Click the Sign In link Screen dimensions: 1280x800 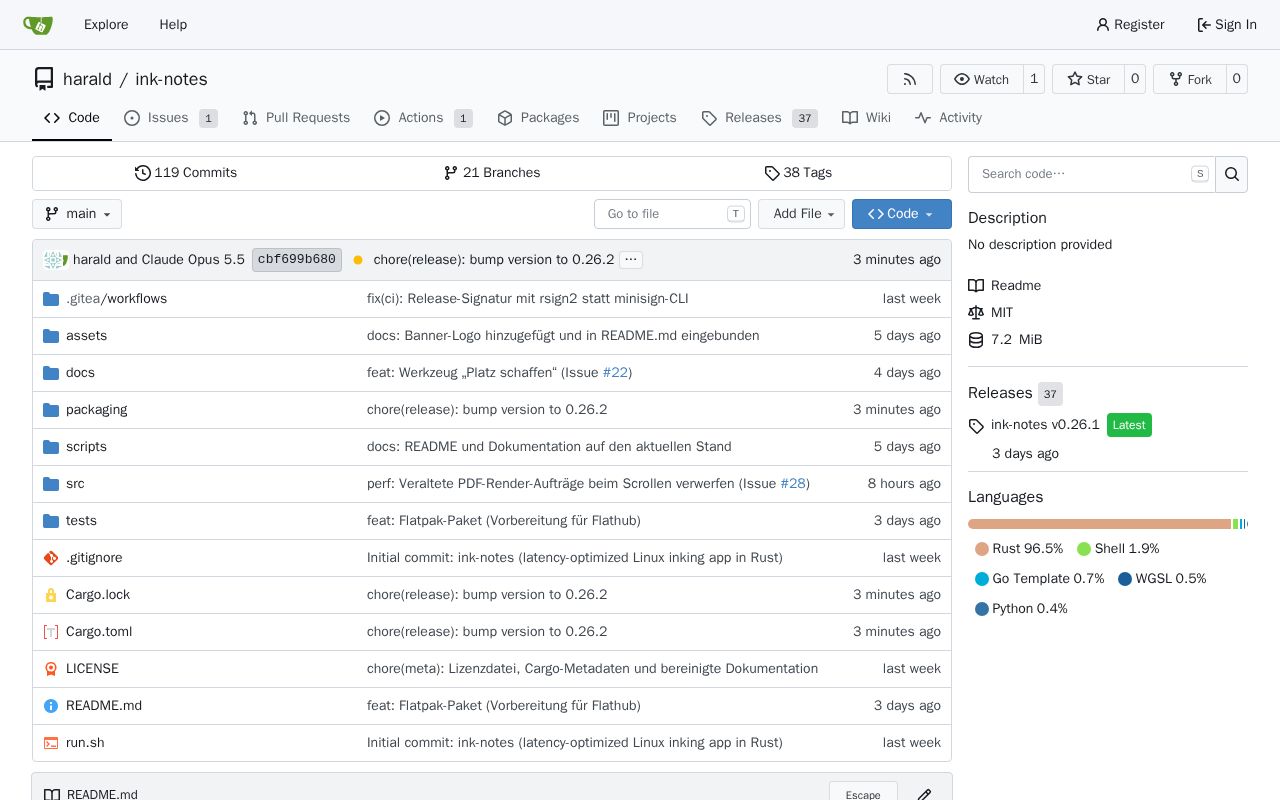pos(1226,25)
